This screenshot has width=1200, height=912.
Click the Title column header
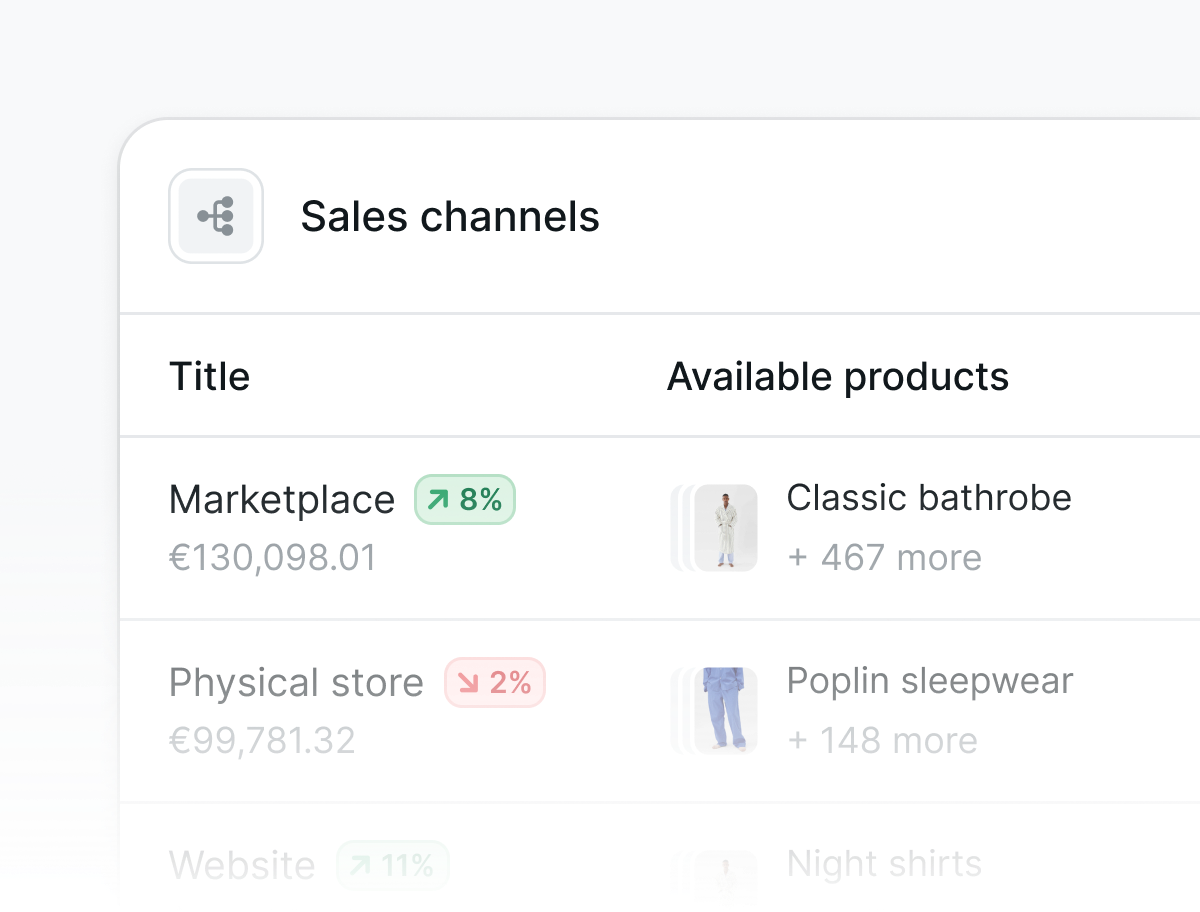pyautogui.click(x=210, y=377)
